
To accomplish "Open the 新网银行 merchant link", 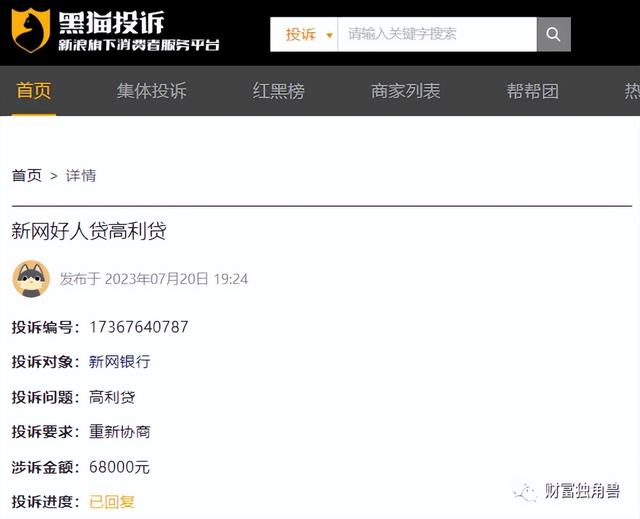I will click(120, 362).
